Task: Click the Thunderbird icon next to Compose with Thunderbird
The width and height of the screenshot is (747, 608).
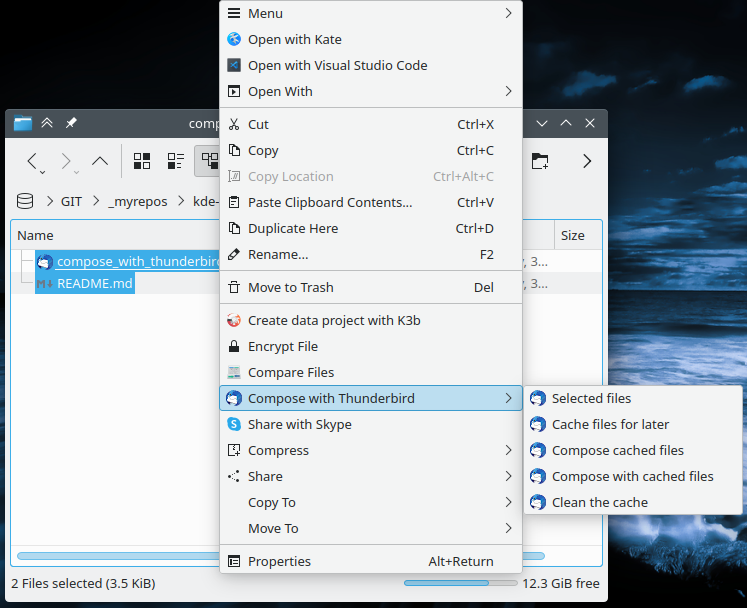Action: tap(234, 398)
